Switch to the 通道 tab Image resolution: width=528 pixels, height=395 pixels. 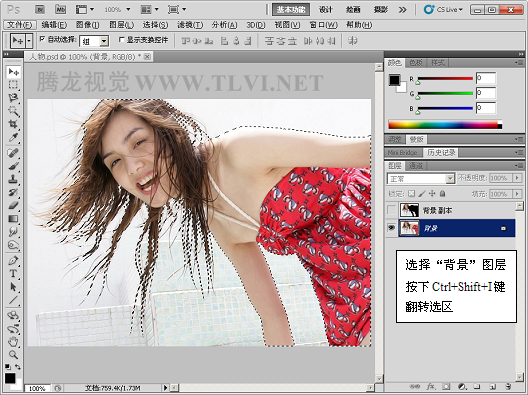click(416, 165)
